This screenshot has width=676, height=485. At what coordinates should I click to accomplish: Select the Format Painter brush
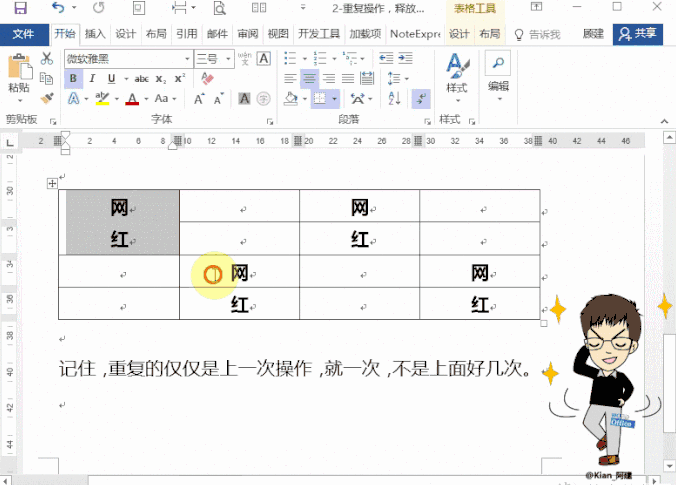click(x=47, y=98)
